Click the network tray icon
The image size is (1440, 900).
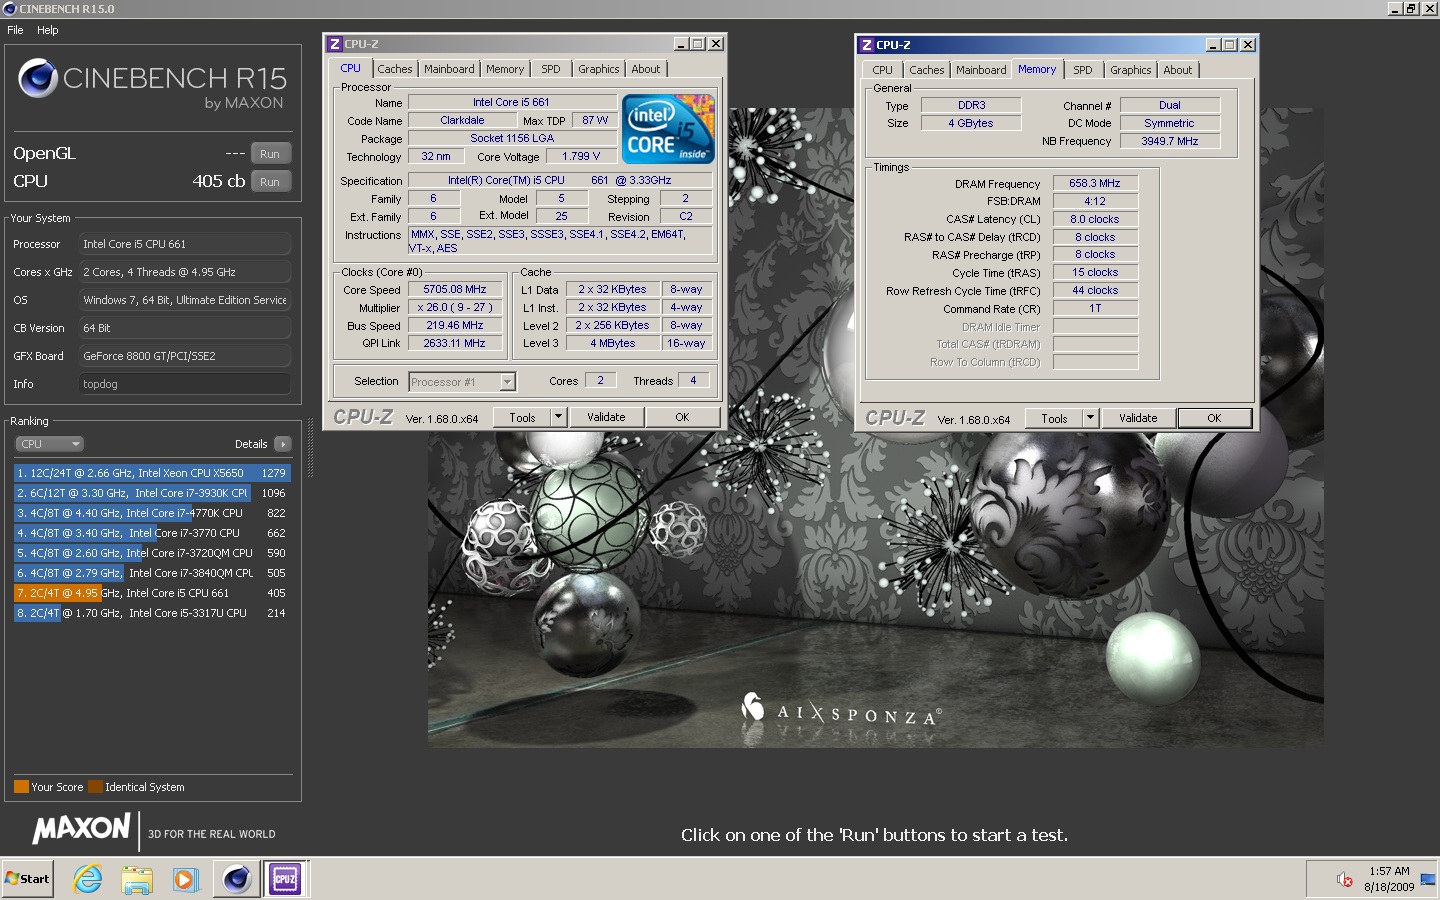tap(1427, 880)
